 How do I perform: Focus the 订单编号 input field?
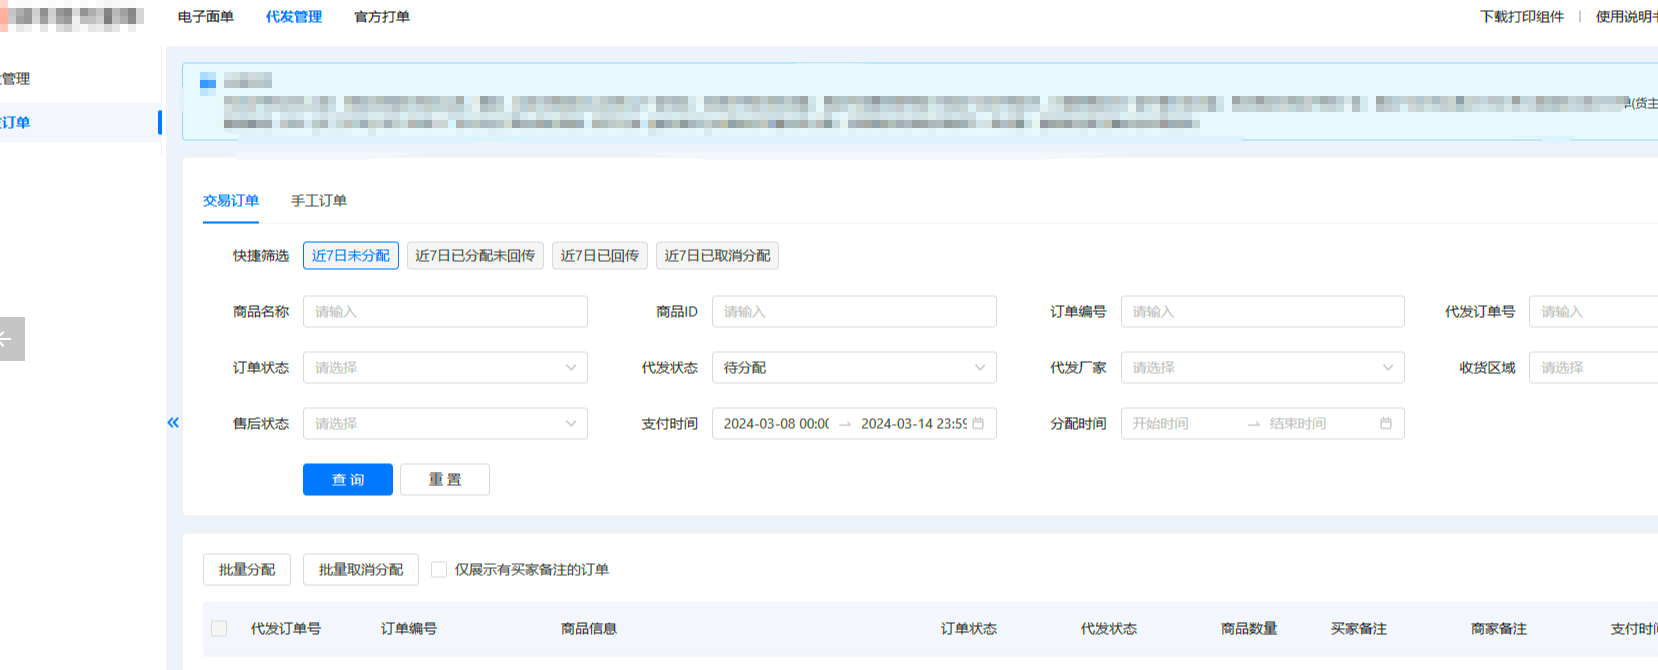click(x=1263, y=312)
